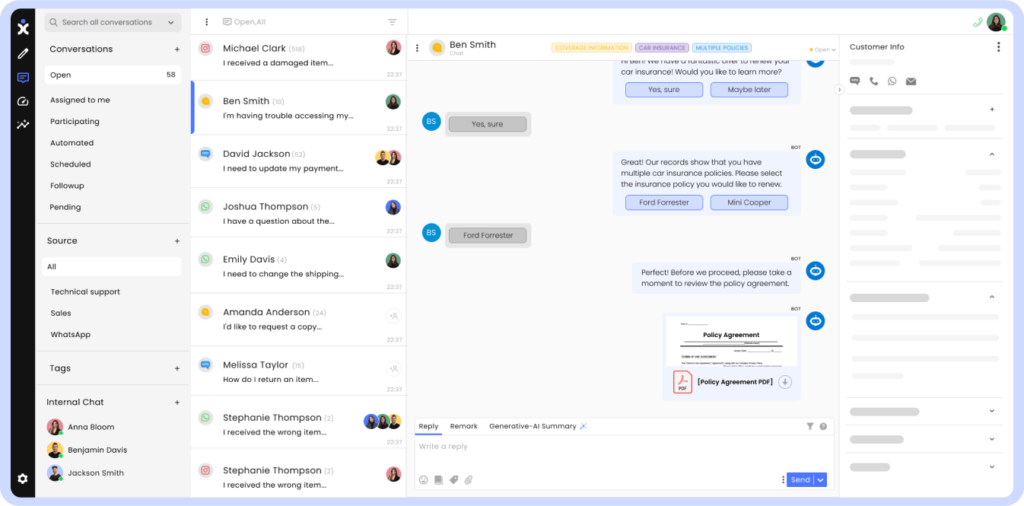This screenshot has width=1024, height=506.
Task: Open Customer Info three-dot menu
Action: click(x=998, y=47)
